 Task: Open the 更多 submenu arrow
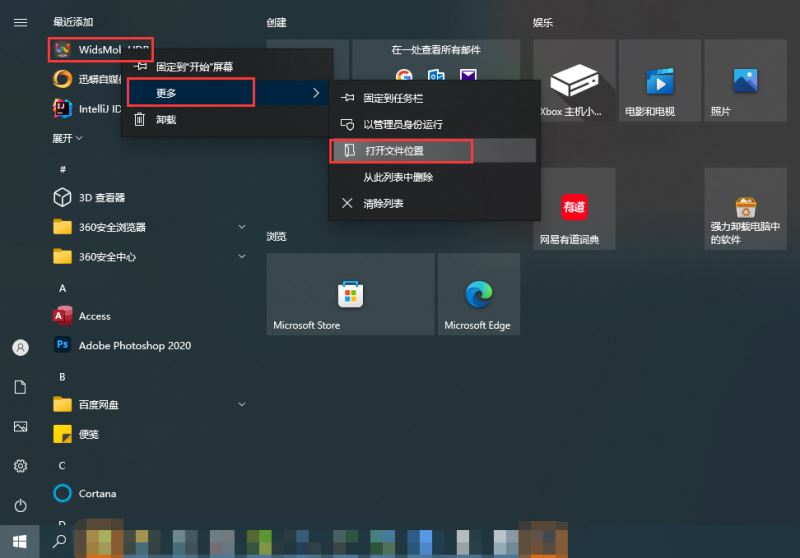[x=316, y=93]
